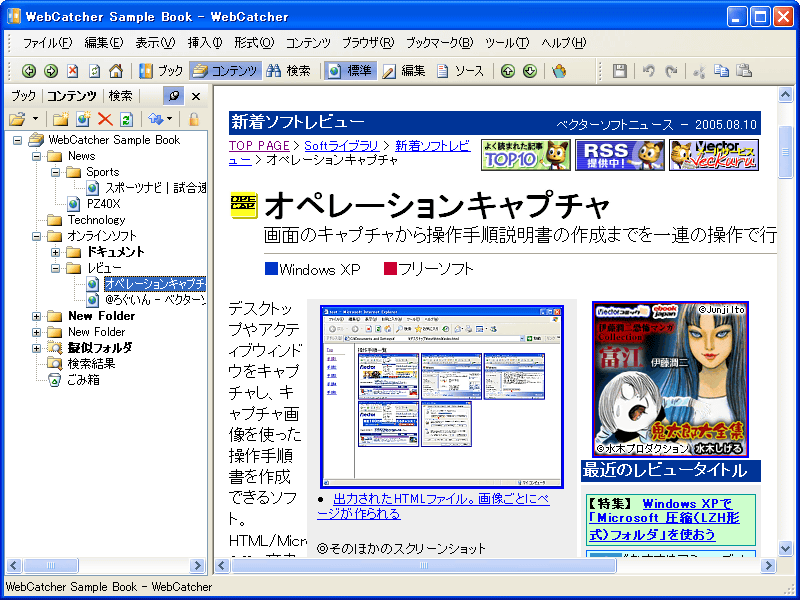Toggle the side panel pin button

pos(173,96)
